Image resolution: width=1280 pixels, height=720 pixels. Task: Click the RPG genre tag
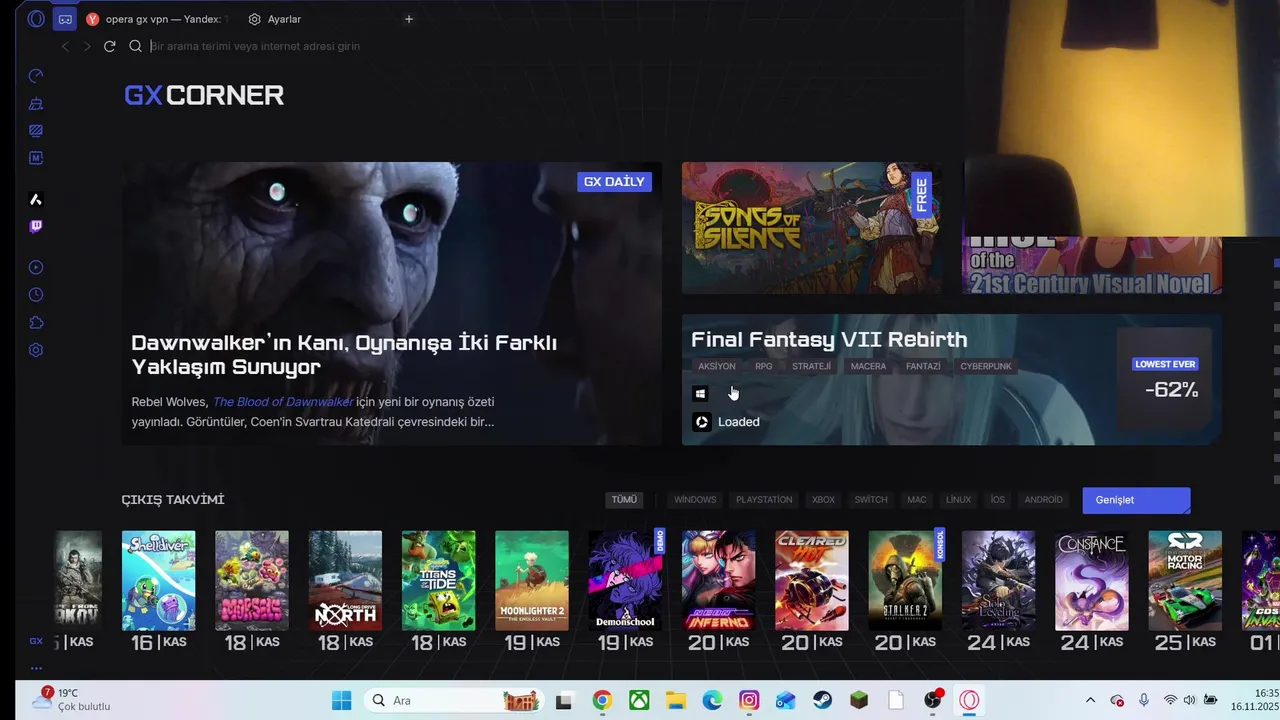pyautogui.click(x=764, y=367)
